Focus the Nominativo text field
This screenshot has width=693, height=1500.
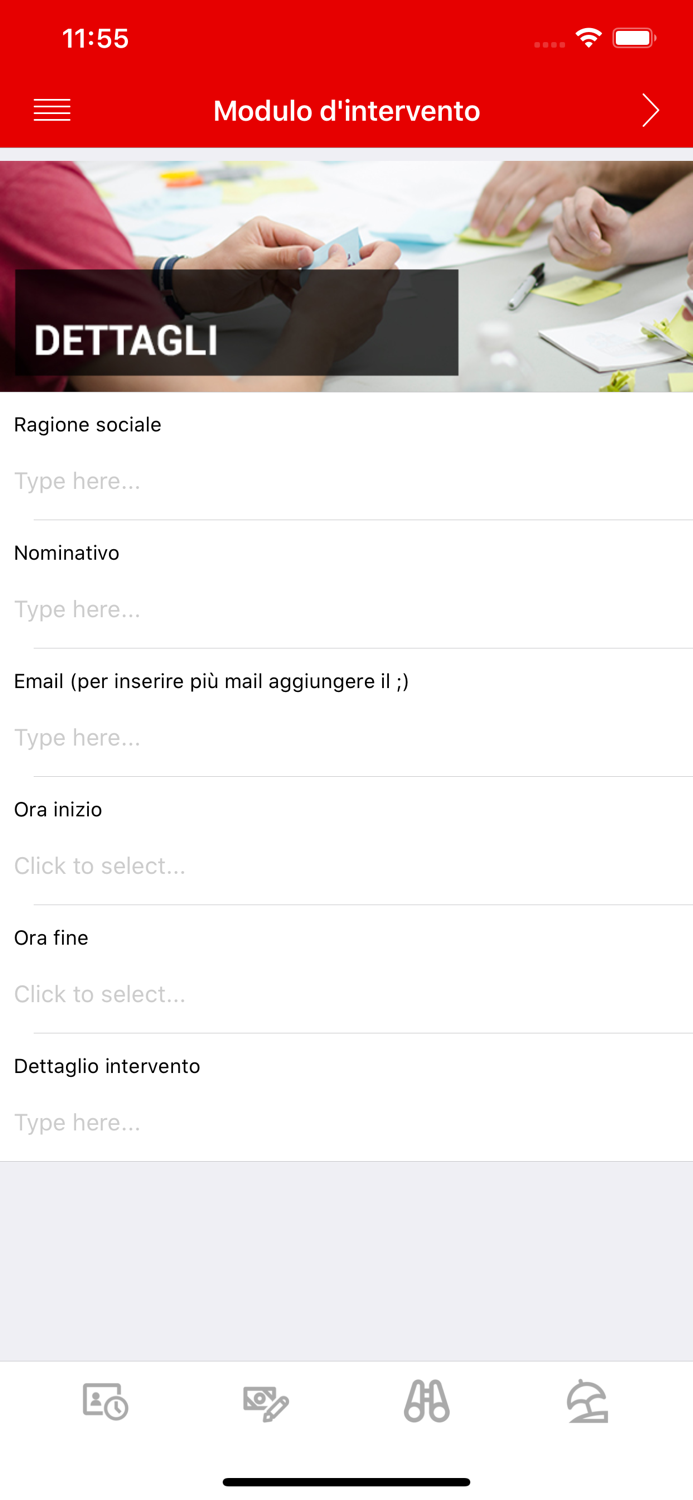point(346,609)
